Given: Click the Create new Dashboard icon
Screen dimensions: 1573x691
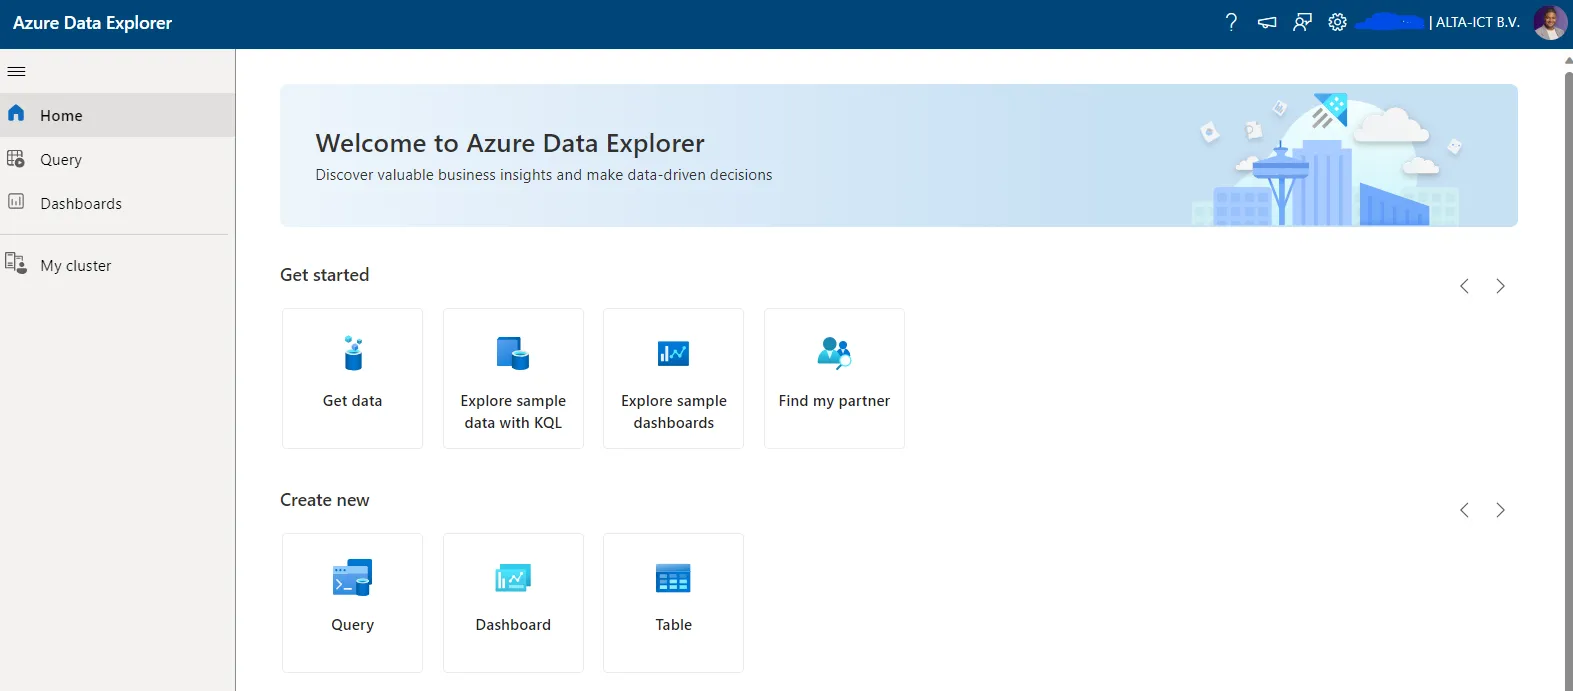Looking at the screenshot, I should (x=513, y=578).
